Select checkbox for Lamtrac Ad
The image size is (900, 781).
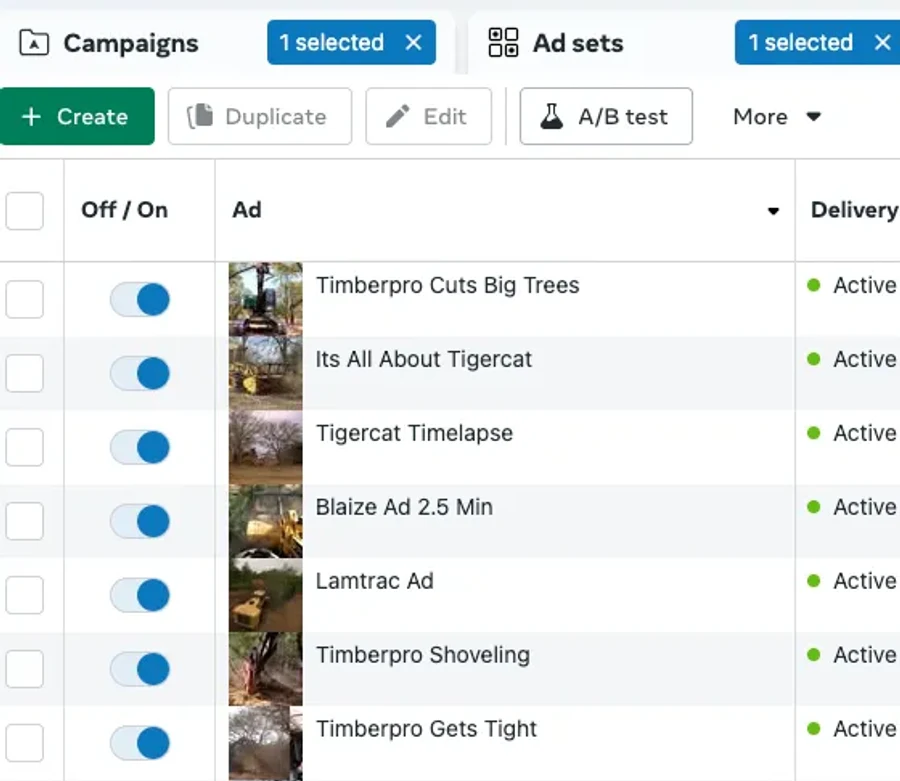(24, 595)
